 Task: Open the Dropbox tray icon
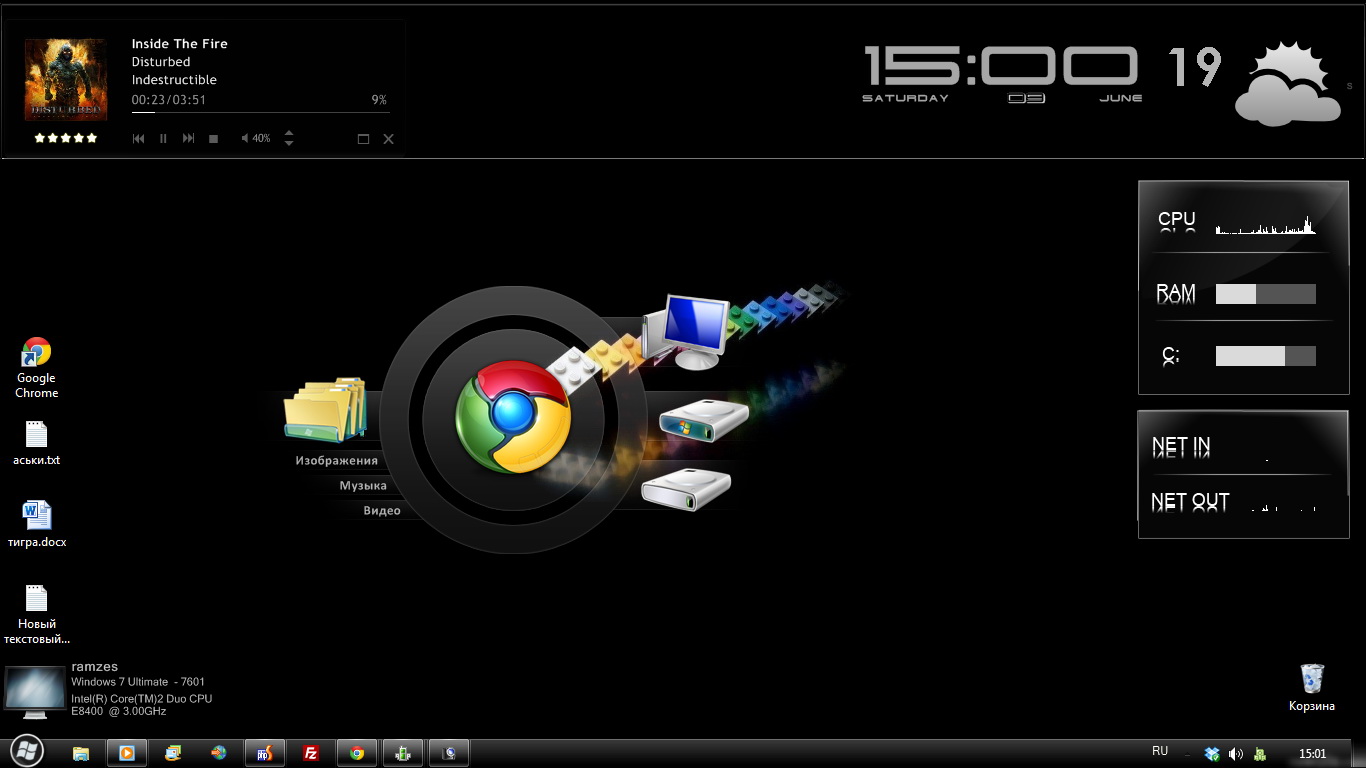coord(1213,754)
